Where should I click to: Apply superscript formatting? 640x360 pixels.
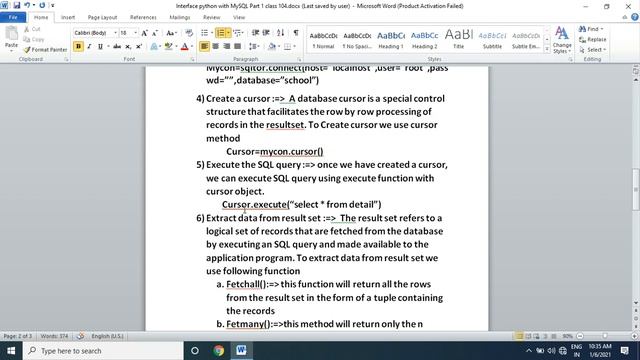point(139,46)
